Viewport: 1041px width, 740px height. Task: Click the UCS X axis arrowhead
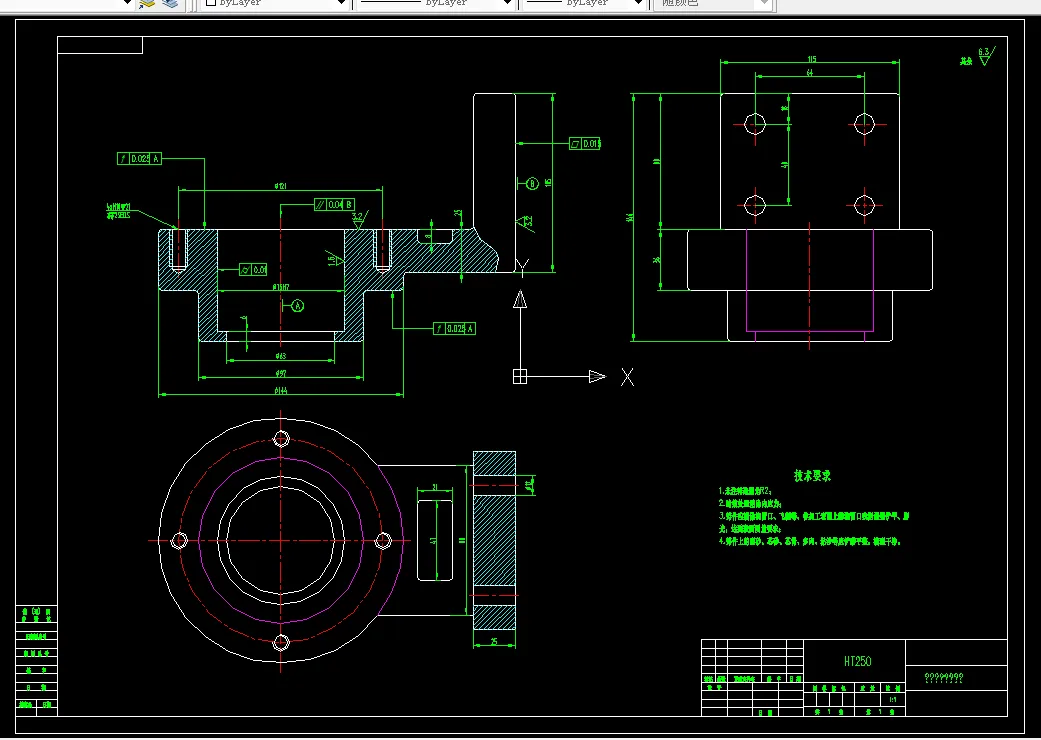tap(598, 376)
